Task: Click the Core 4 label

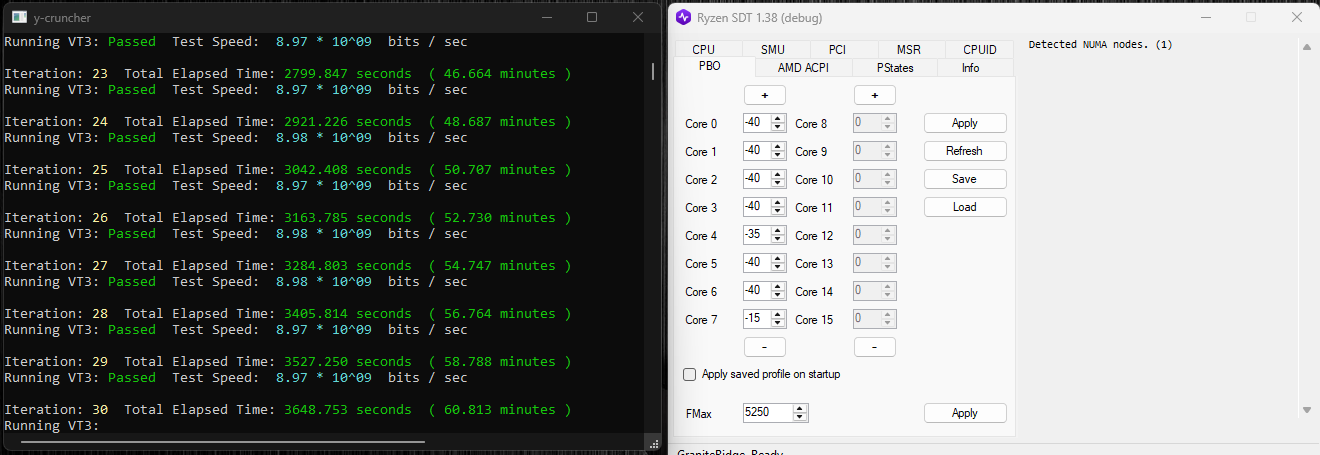Action: pos(701,236)
